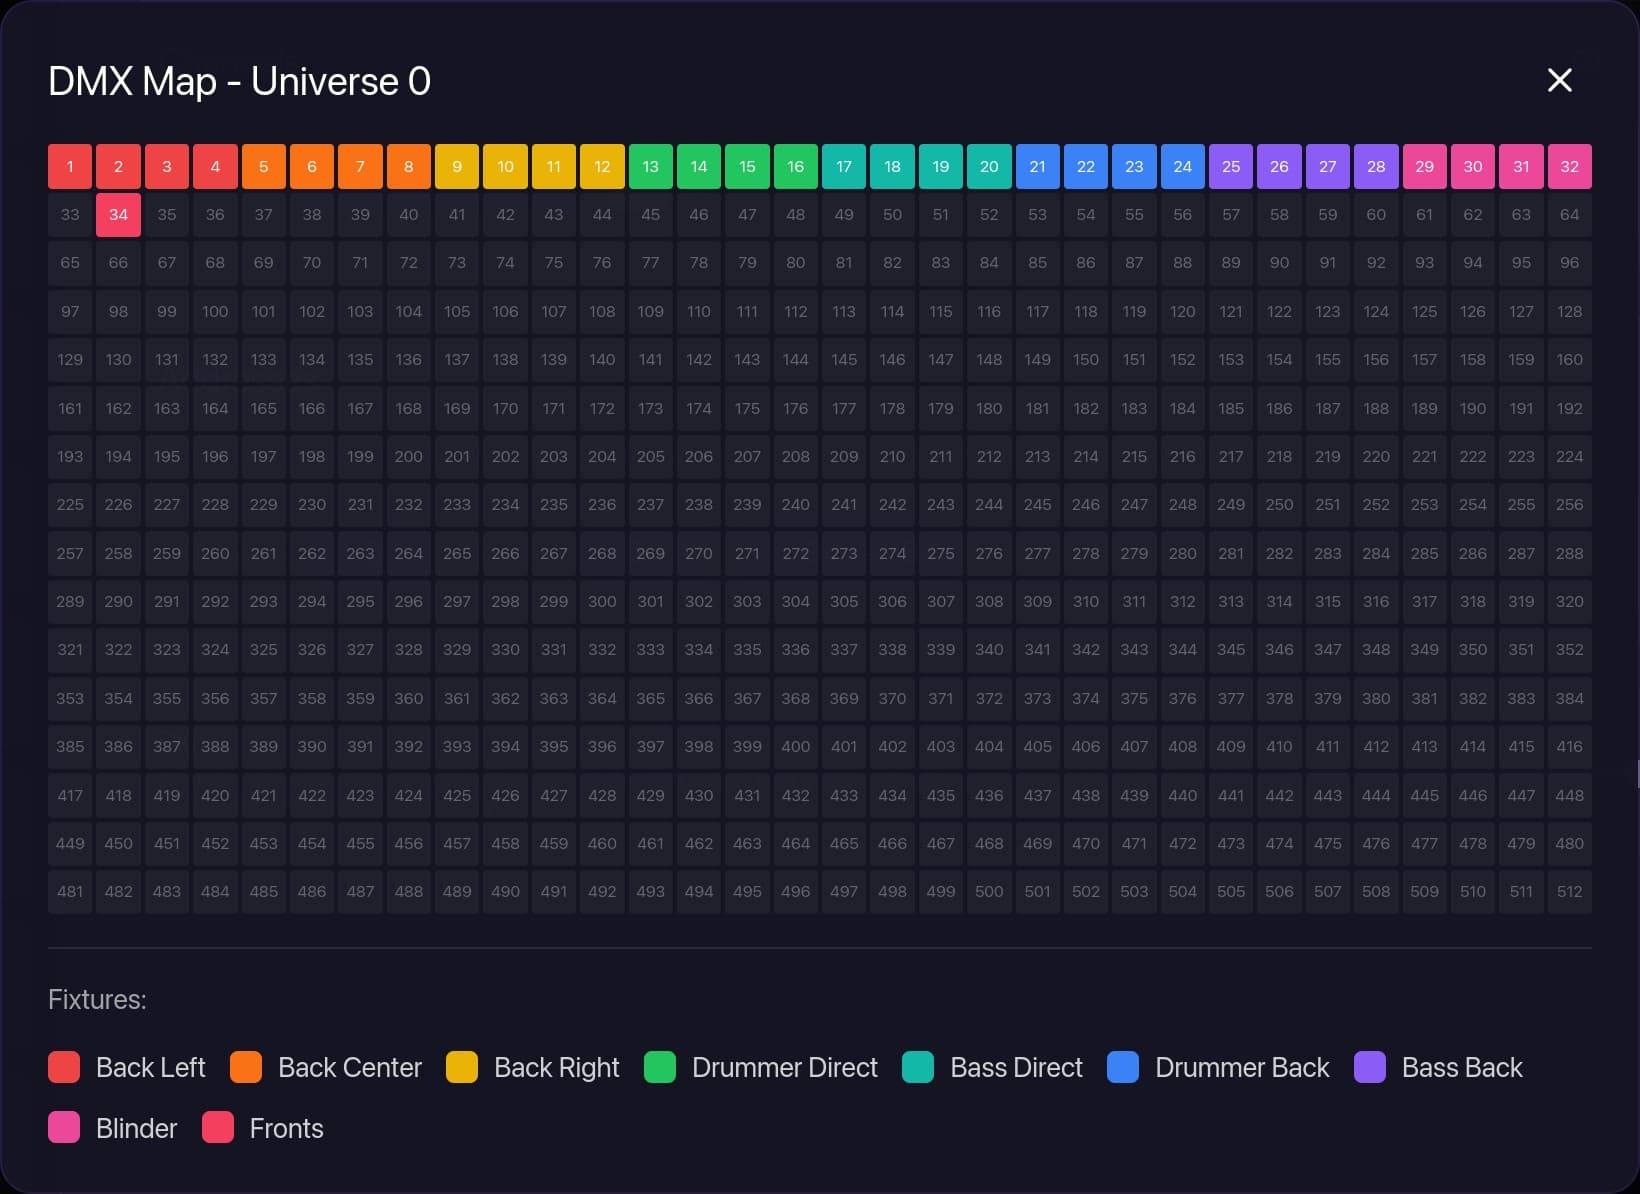Select channel 256 cell
The width and height of the screenshot is (1640, 1194).
pos(1570,505)
